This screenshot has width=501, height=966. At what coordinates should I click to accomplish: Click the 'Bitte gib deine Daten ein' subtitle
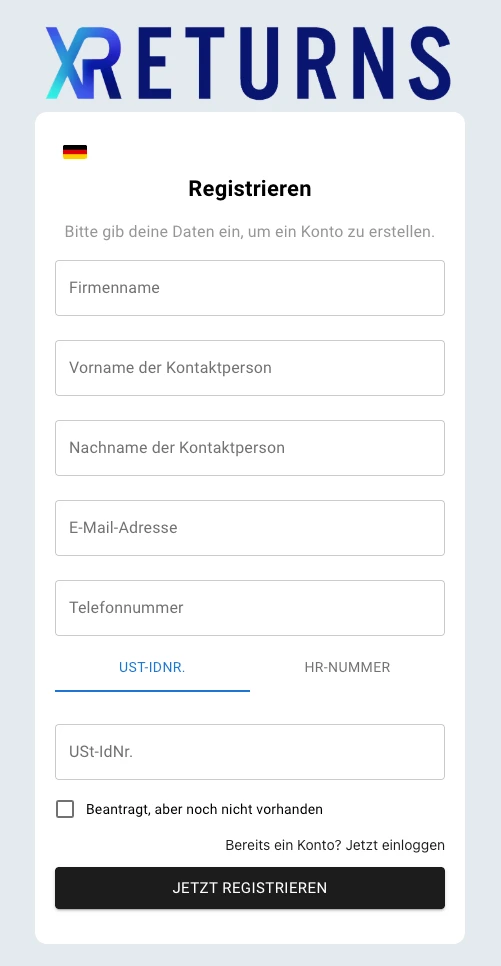pos(250,232)
